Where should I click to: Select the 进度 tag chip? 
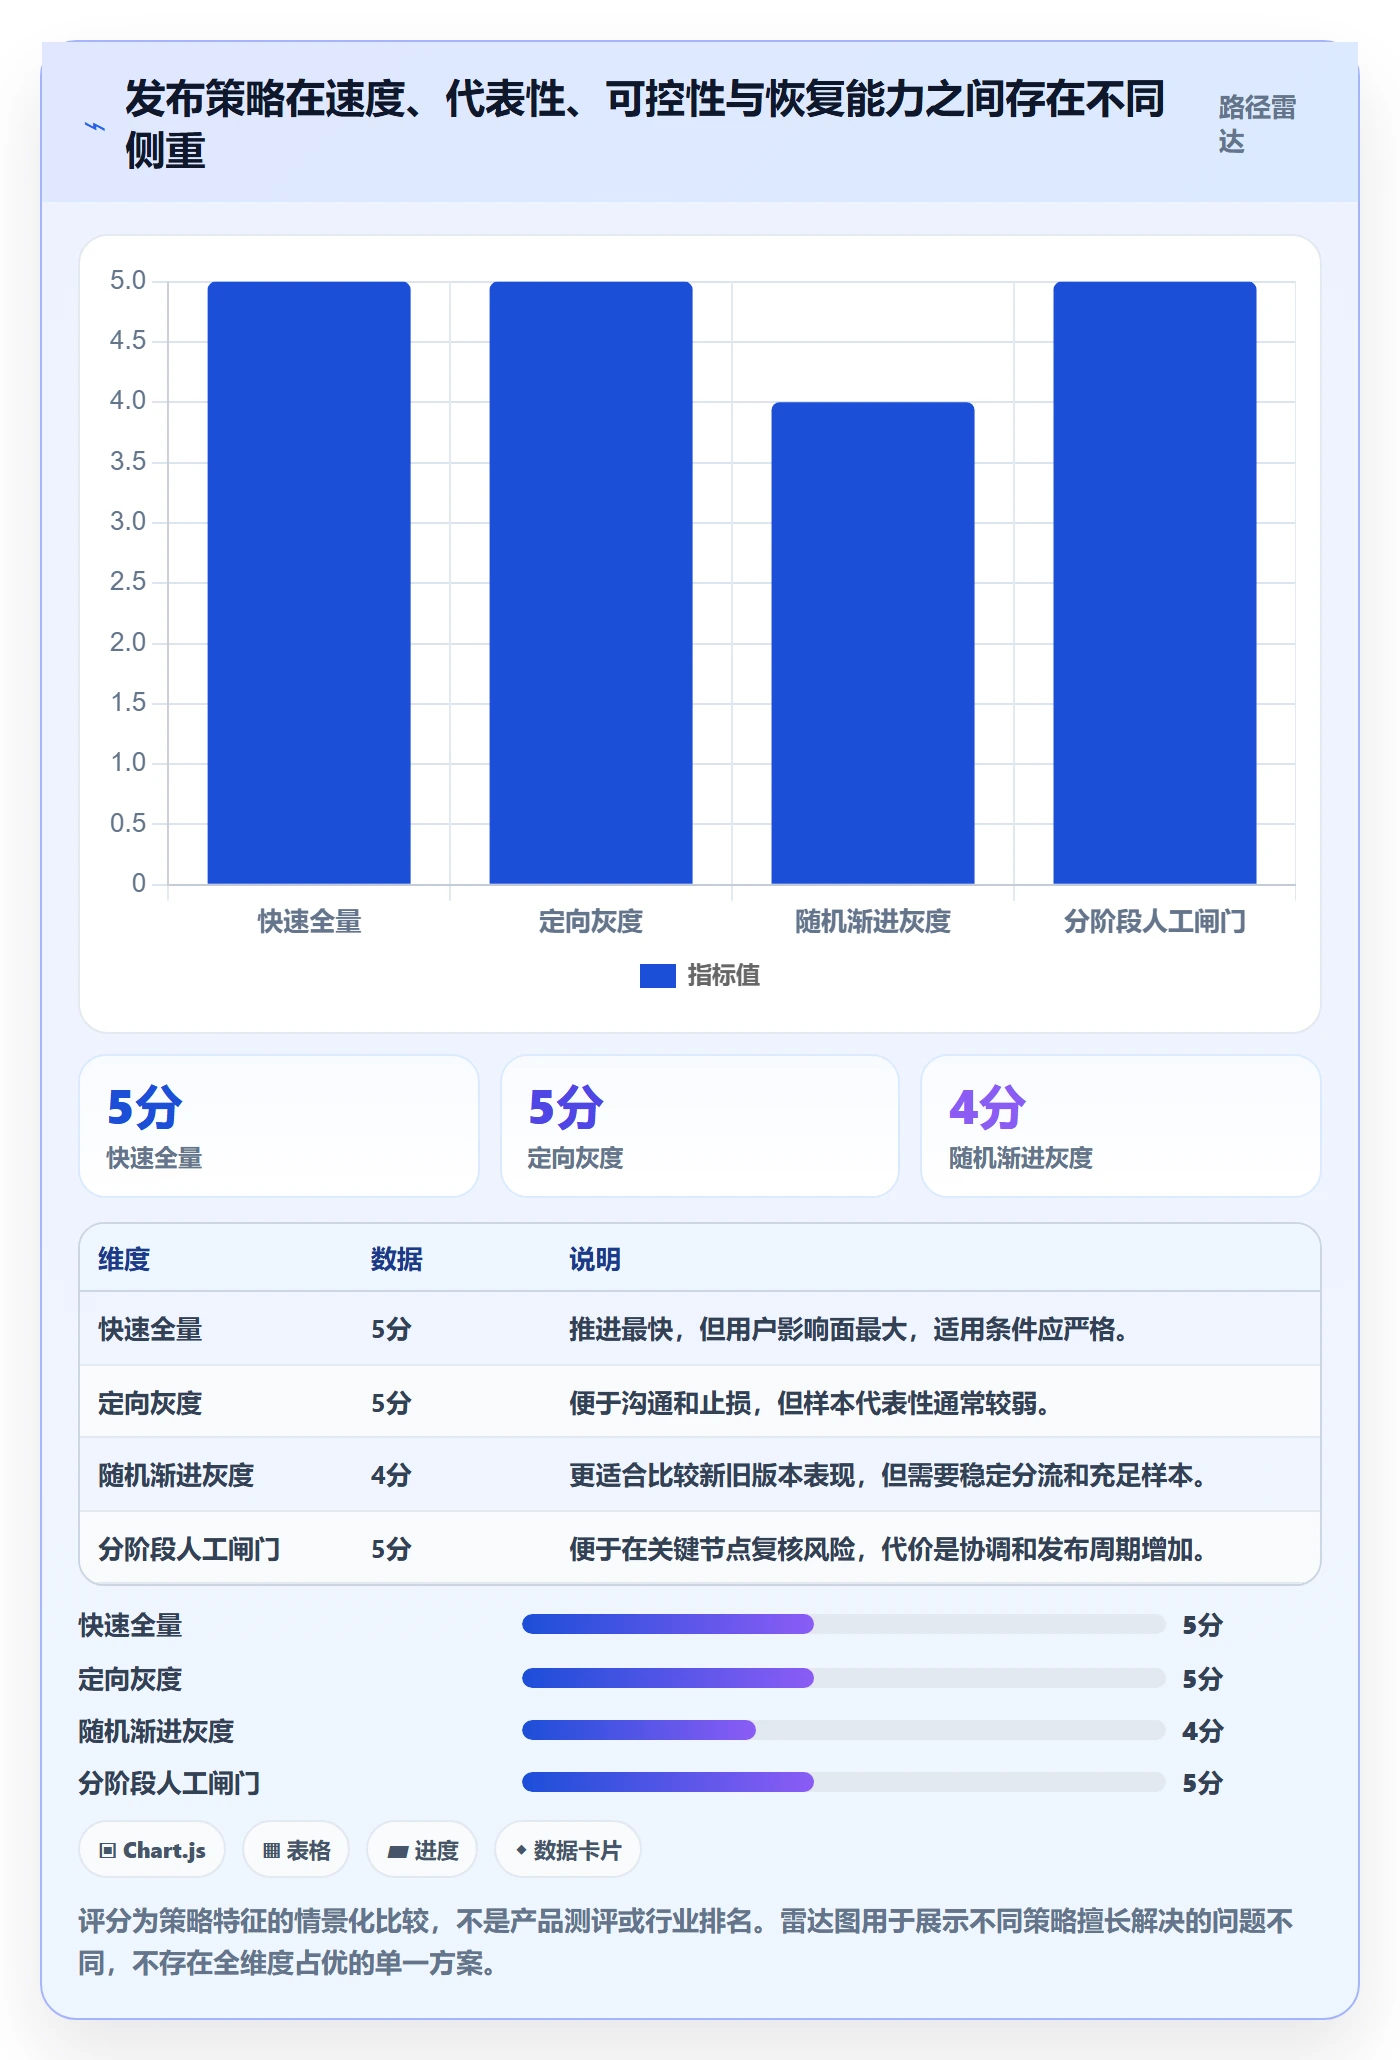(422, 1850)
